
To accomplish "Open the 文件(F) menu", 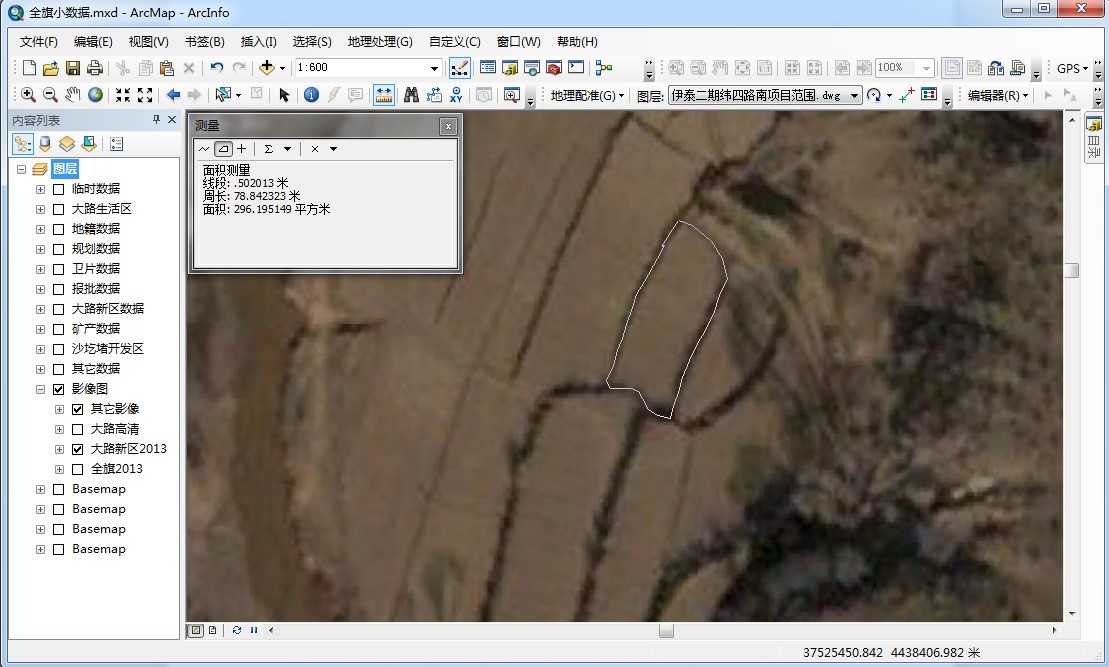I will (x=38, y=42).
